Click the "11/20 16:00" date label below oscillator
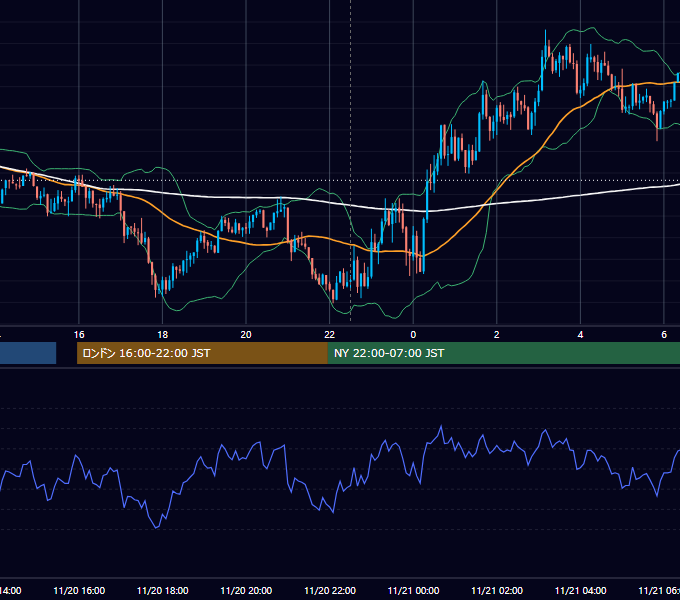680x600 pixels. click(x=79, y=591)
